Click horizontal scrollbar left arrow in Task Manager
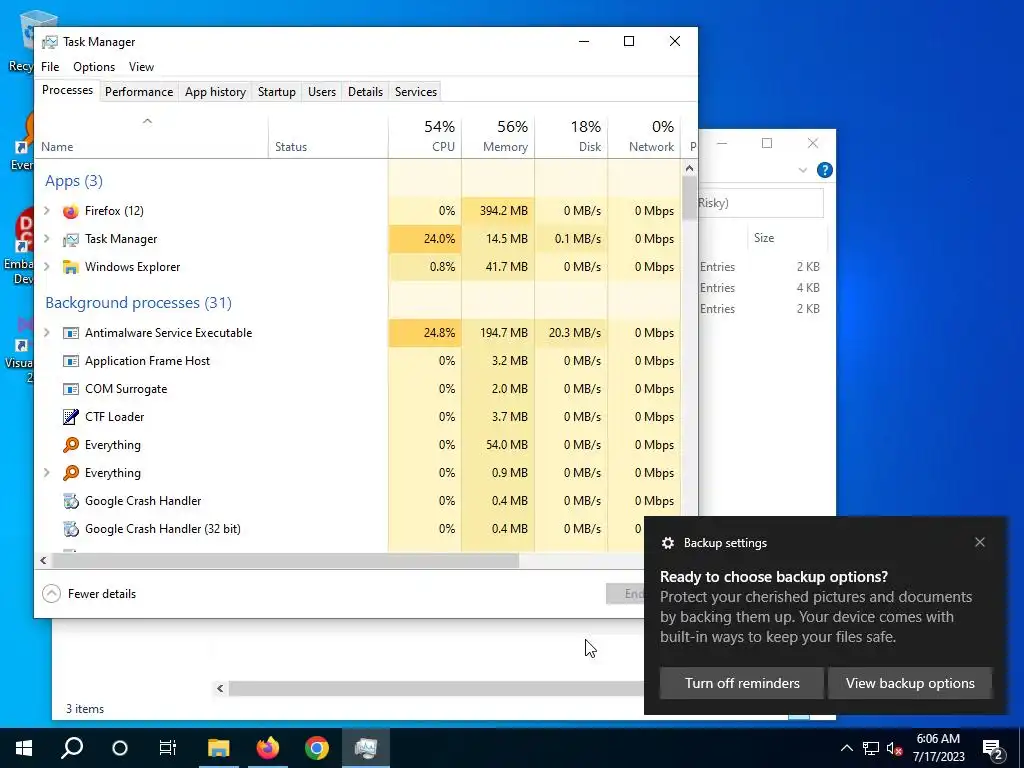The width and height of the screenshot is (1024, 768). point(43,560)
